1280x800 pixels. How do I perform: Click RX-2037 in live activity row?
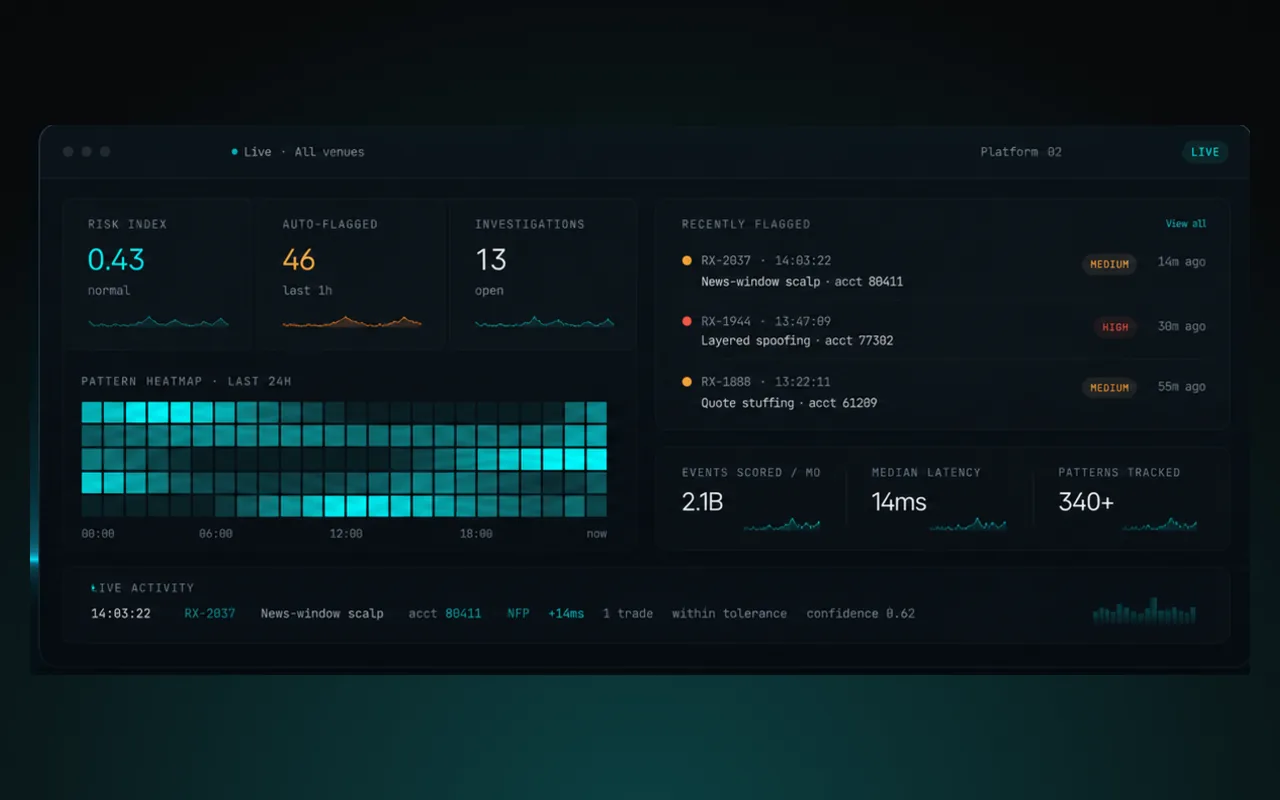point(210,614)
